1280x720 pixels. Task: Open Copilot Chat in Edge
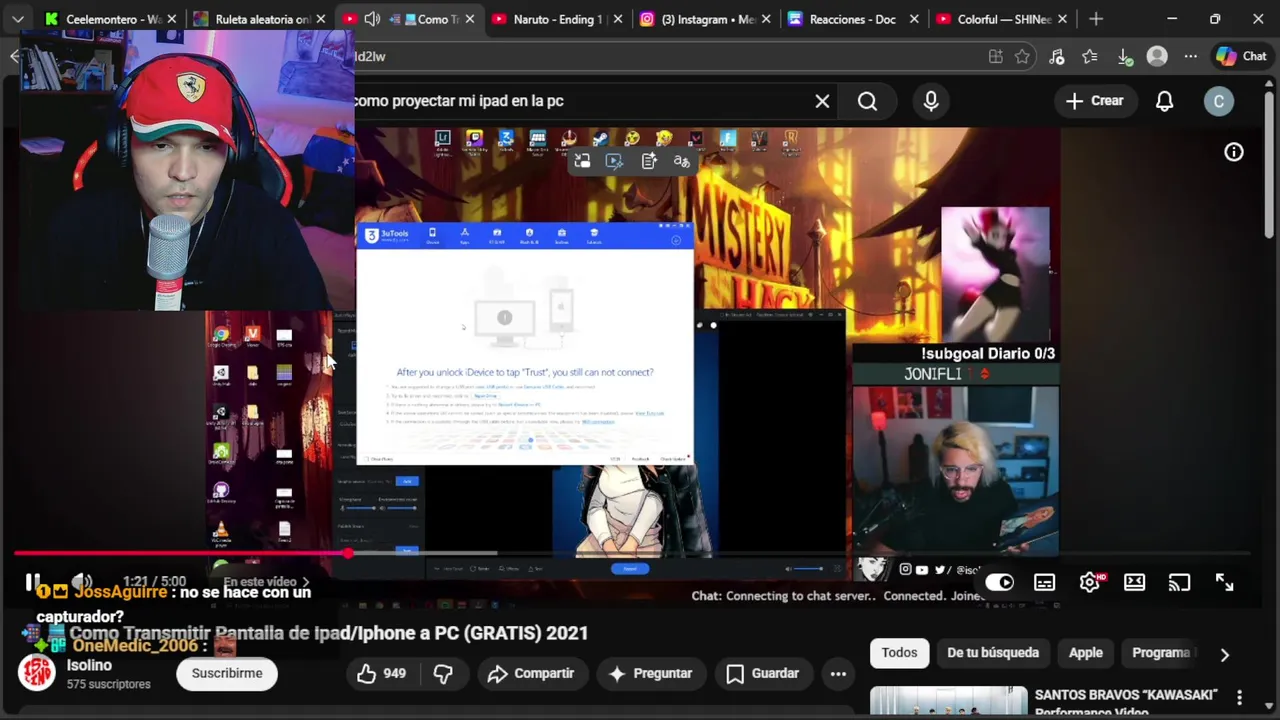pyautogui.click(x=1241, y=57)
